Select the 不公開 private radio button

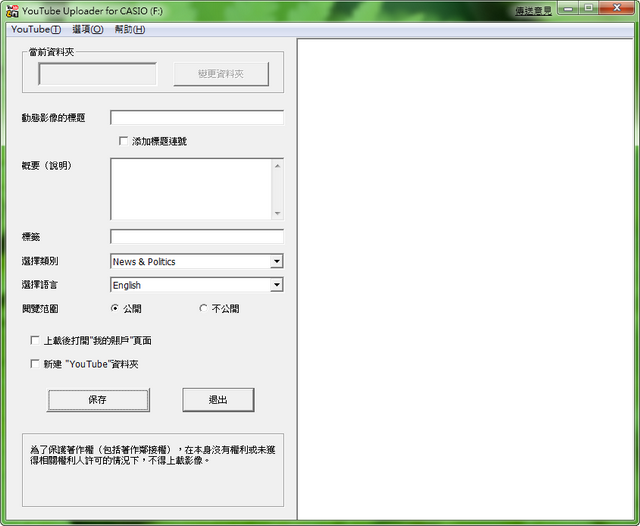point(203,308)
